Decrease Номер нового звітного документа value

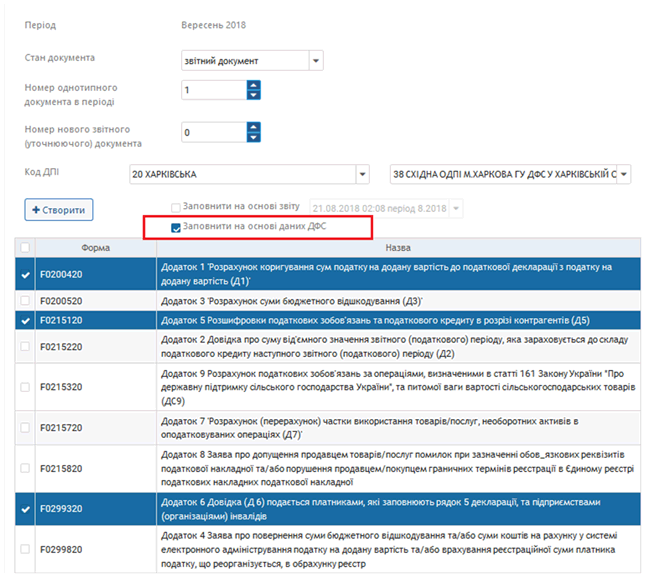pyautogui.click(x=253, y=137)
